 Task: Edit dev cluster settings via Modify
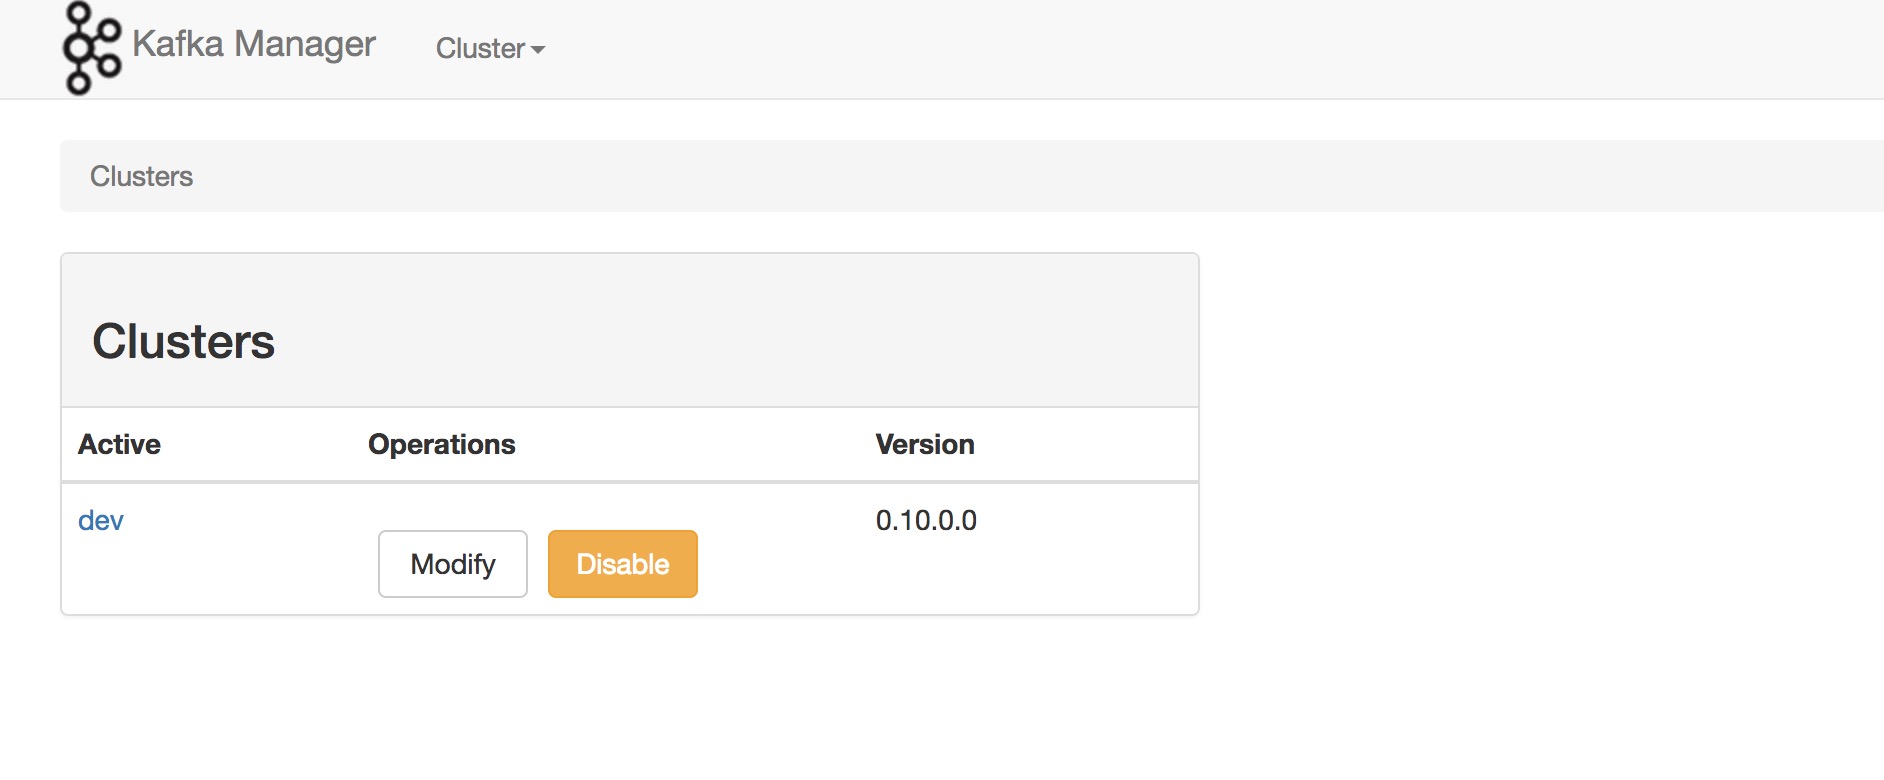coord(453,564)
